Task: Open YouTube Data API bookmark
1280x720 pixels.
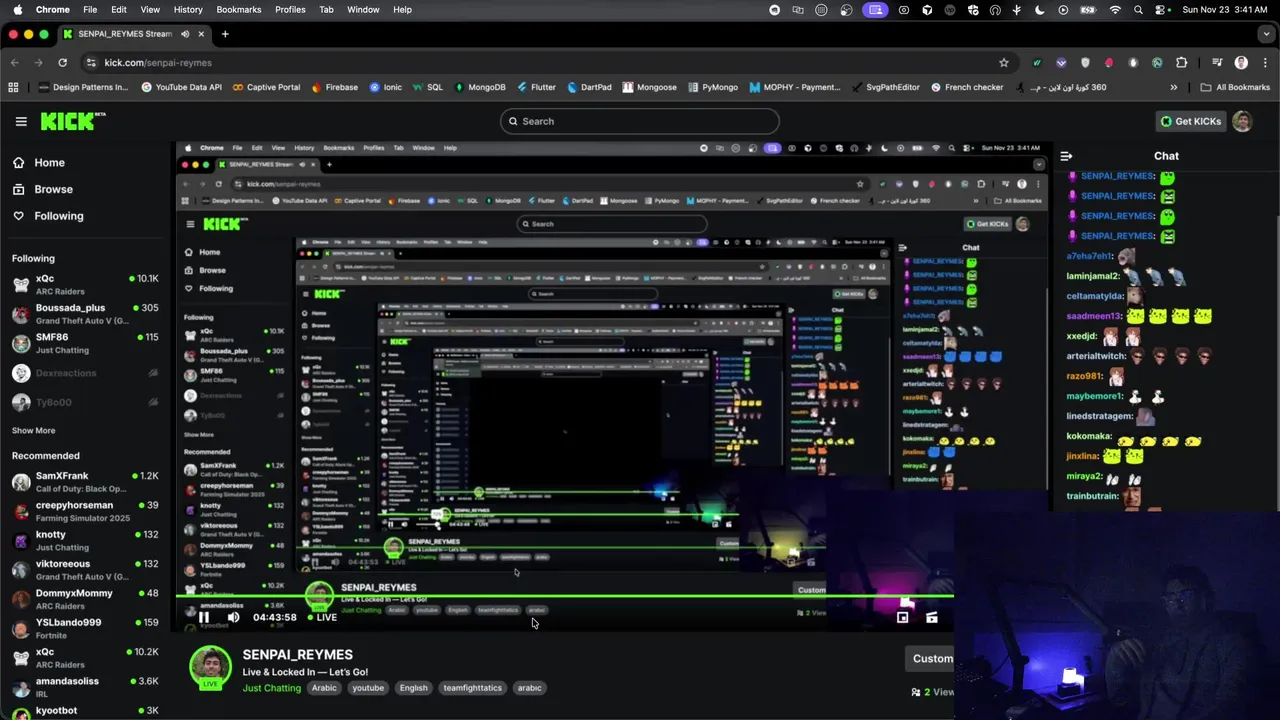Action: pos(182,87)
